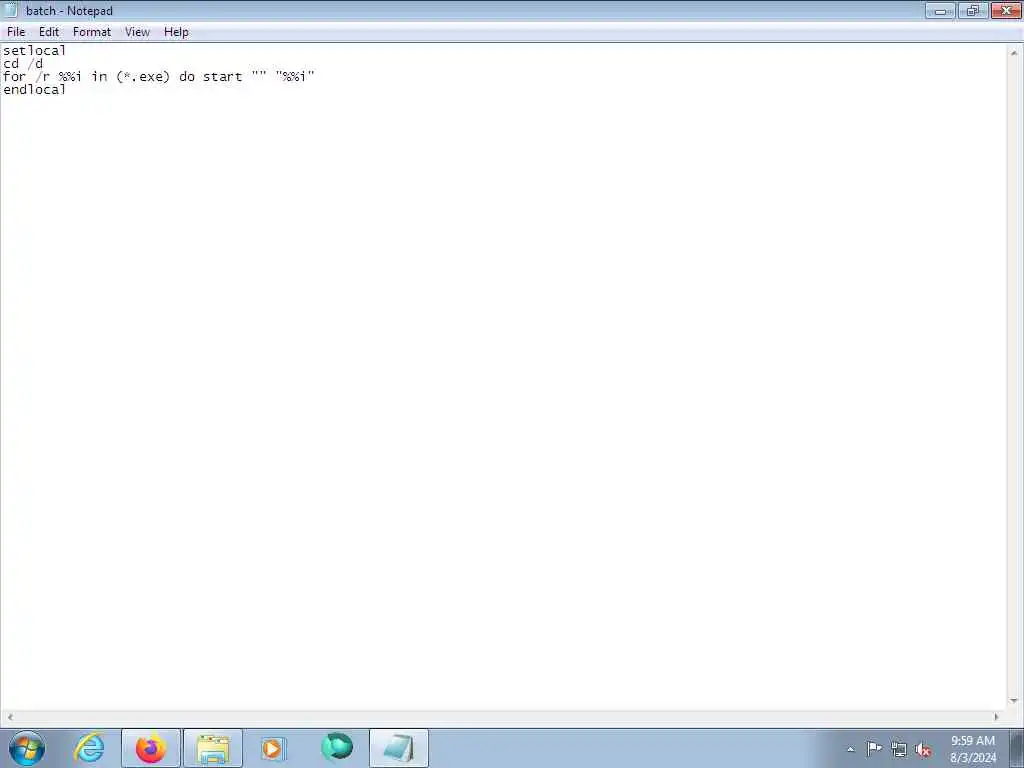
Task: Open the green round app in taskbar
Action: 337,748
